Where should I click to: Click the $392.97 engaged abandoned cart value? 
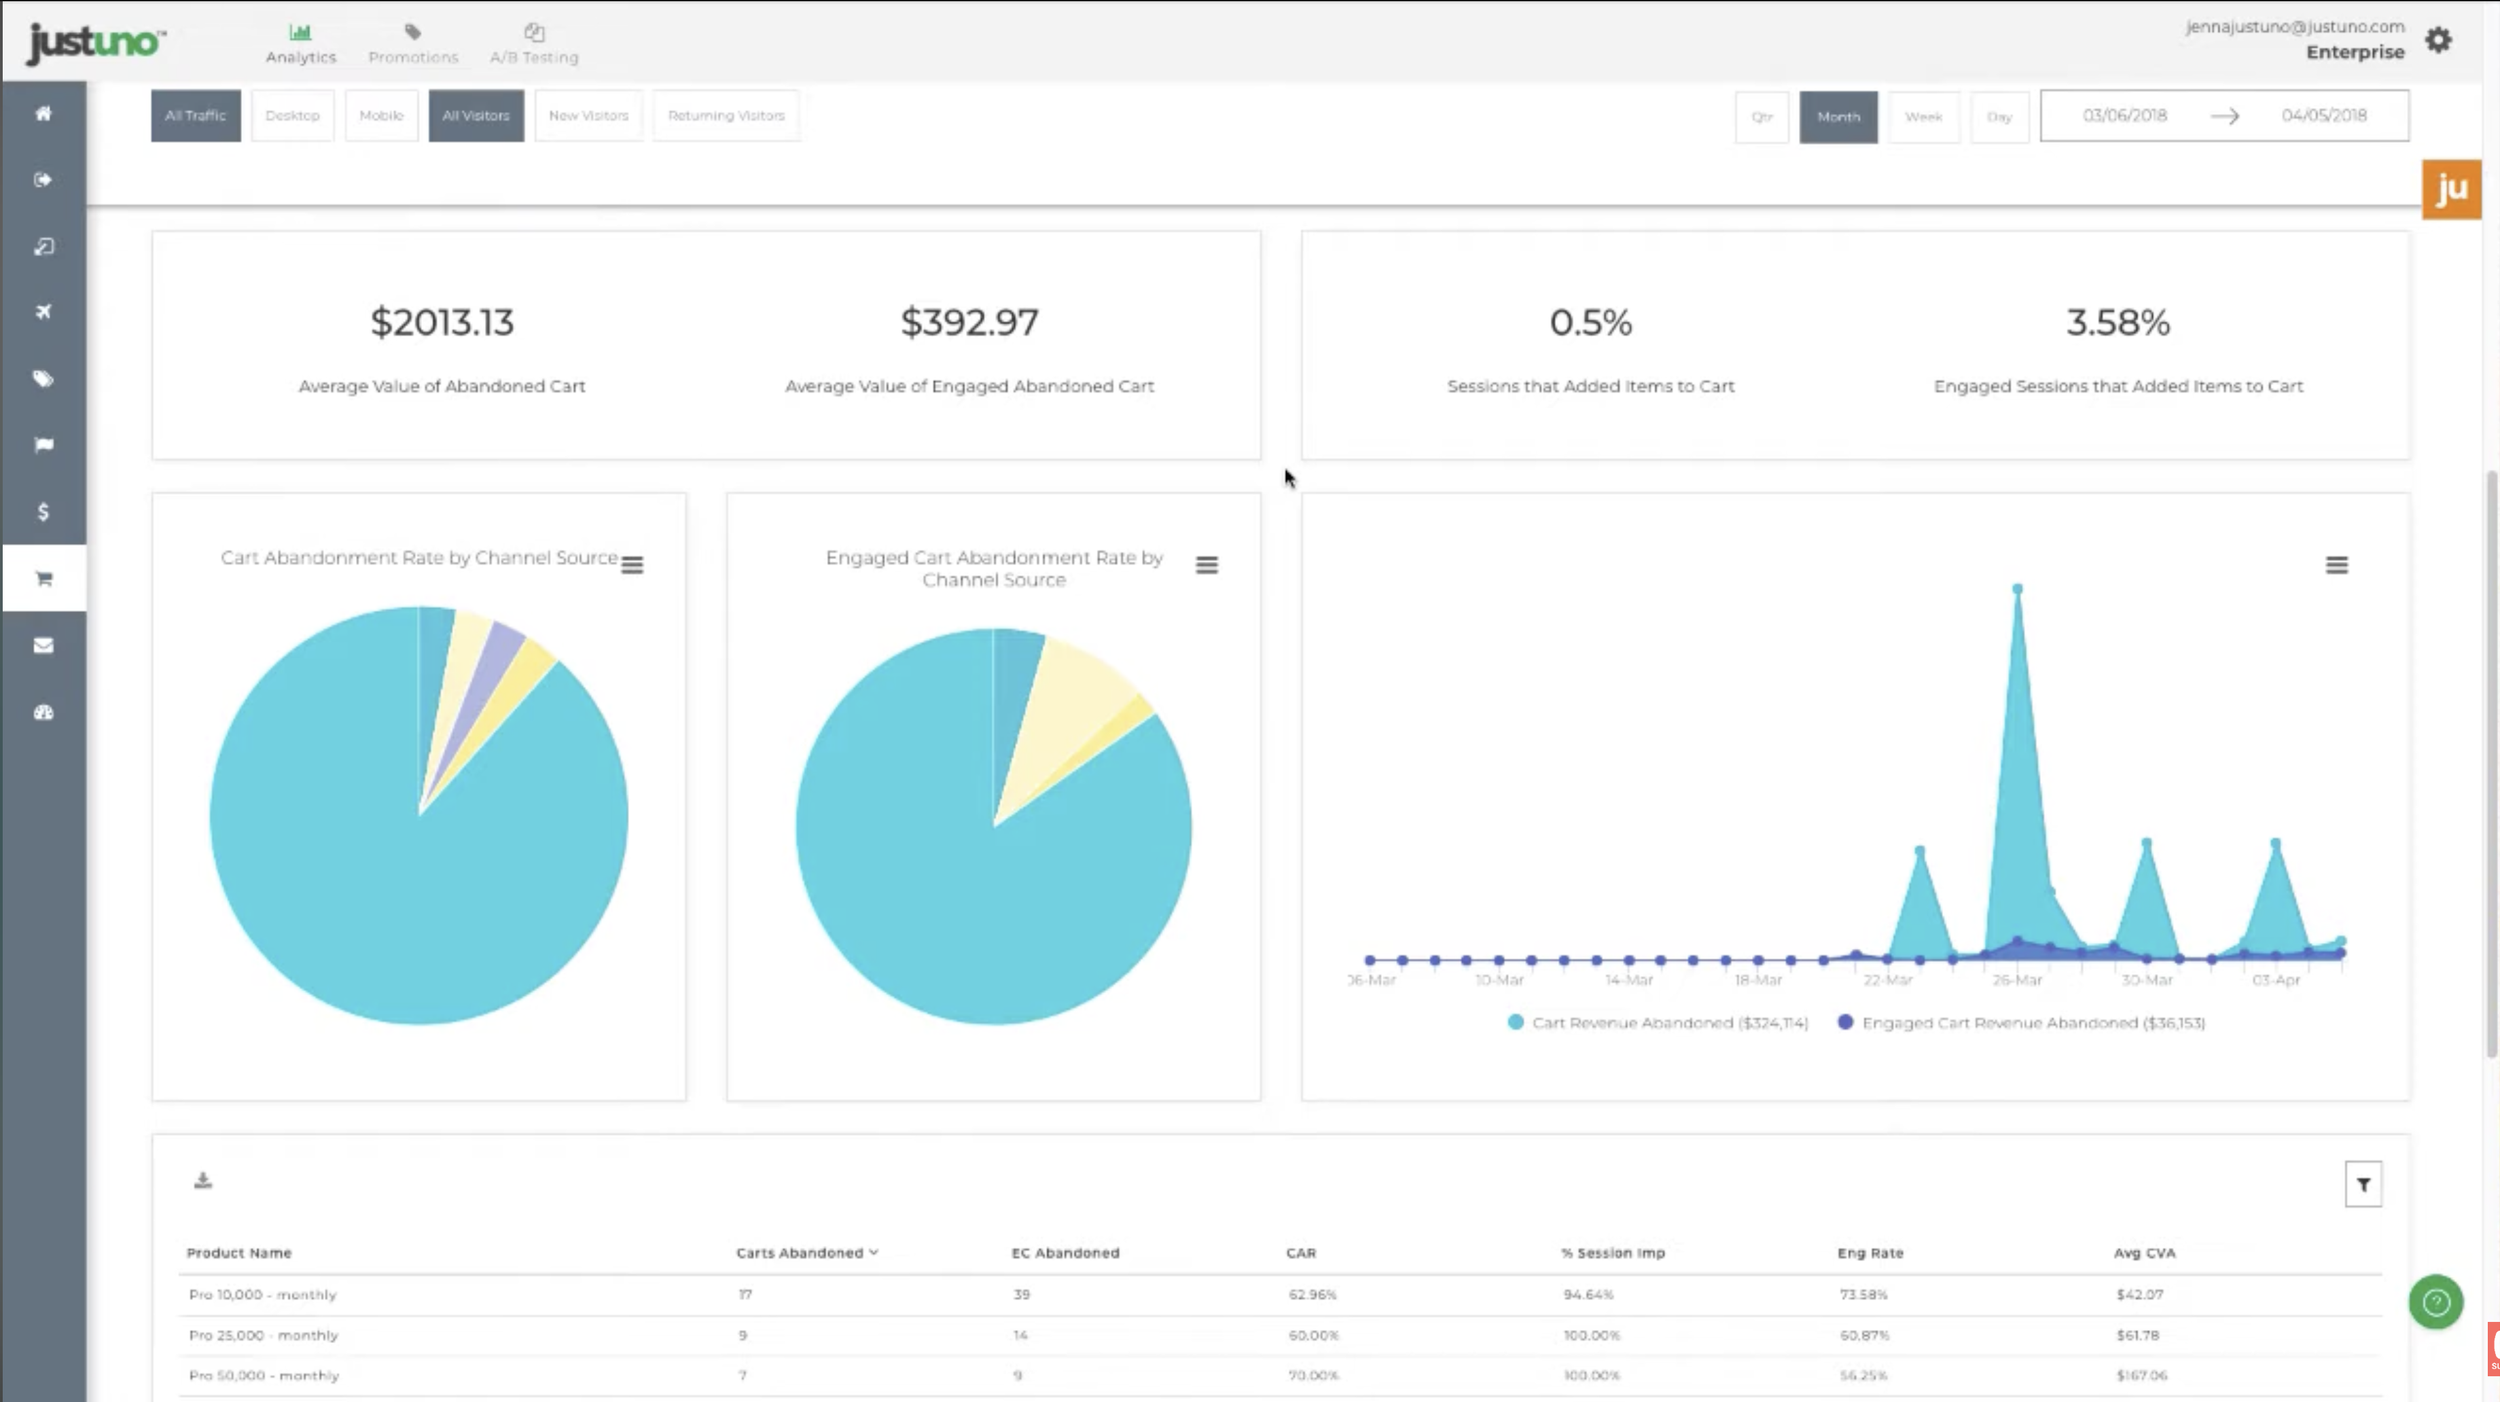[x=969, y=322]
